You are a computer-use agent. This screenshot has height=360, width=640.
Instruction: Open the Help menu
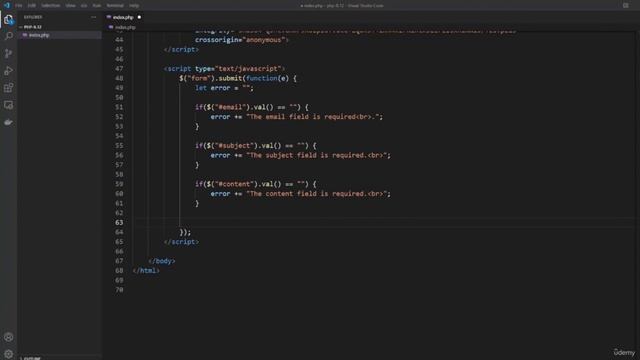[134, 6]
